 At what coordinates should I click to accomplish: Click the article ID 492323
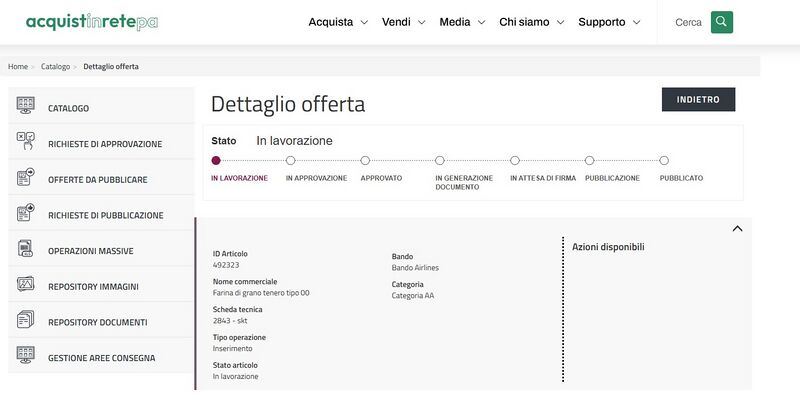(226, 265)
